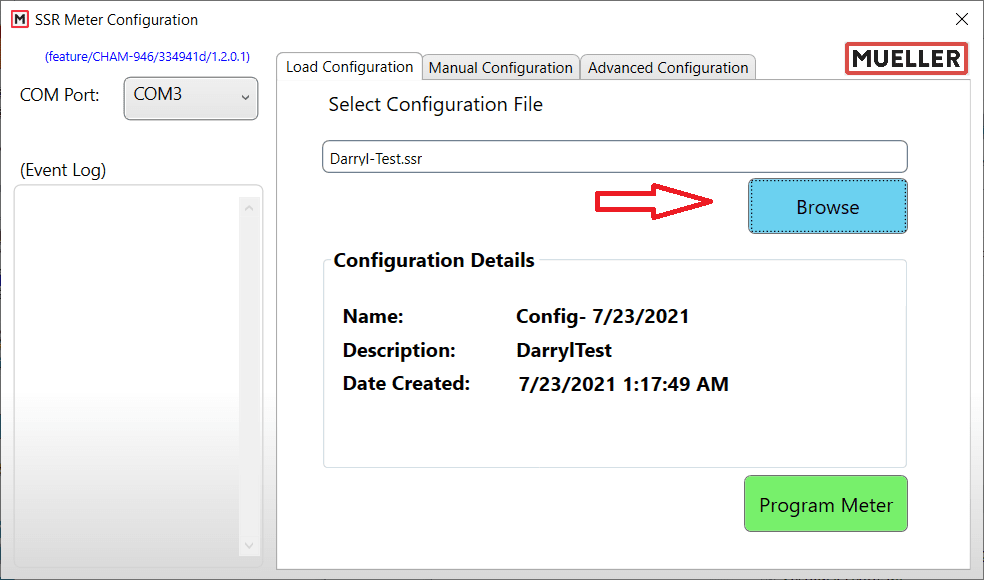The image size is (984, 580).
Task: Click the SSR Meter Configuration app icon
Action: 19,19
